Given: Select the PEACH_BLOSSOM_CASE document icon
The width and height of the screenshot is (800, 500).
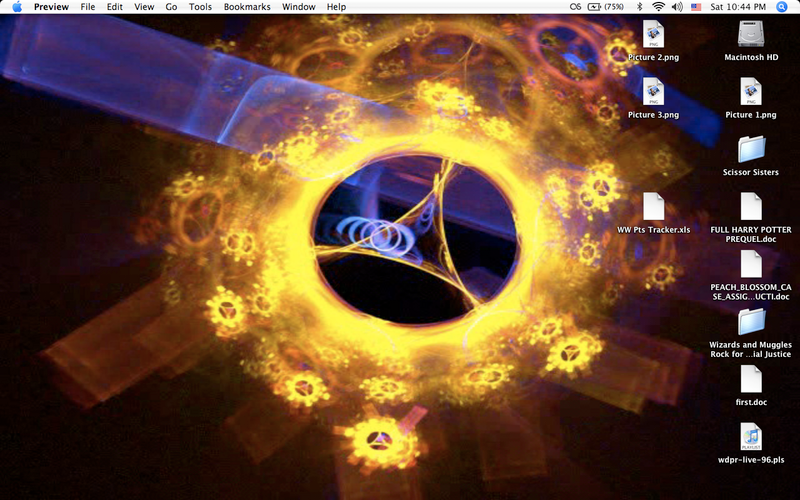Looking at the screenshot, I should (x=751, y=264).
